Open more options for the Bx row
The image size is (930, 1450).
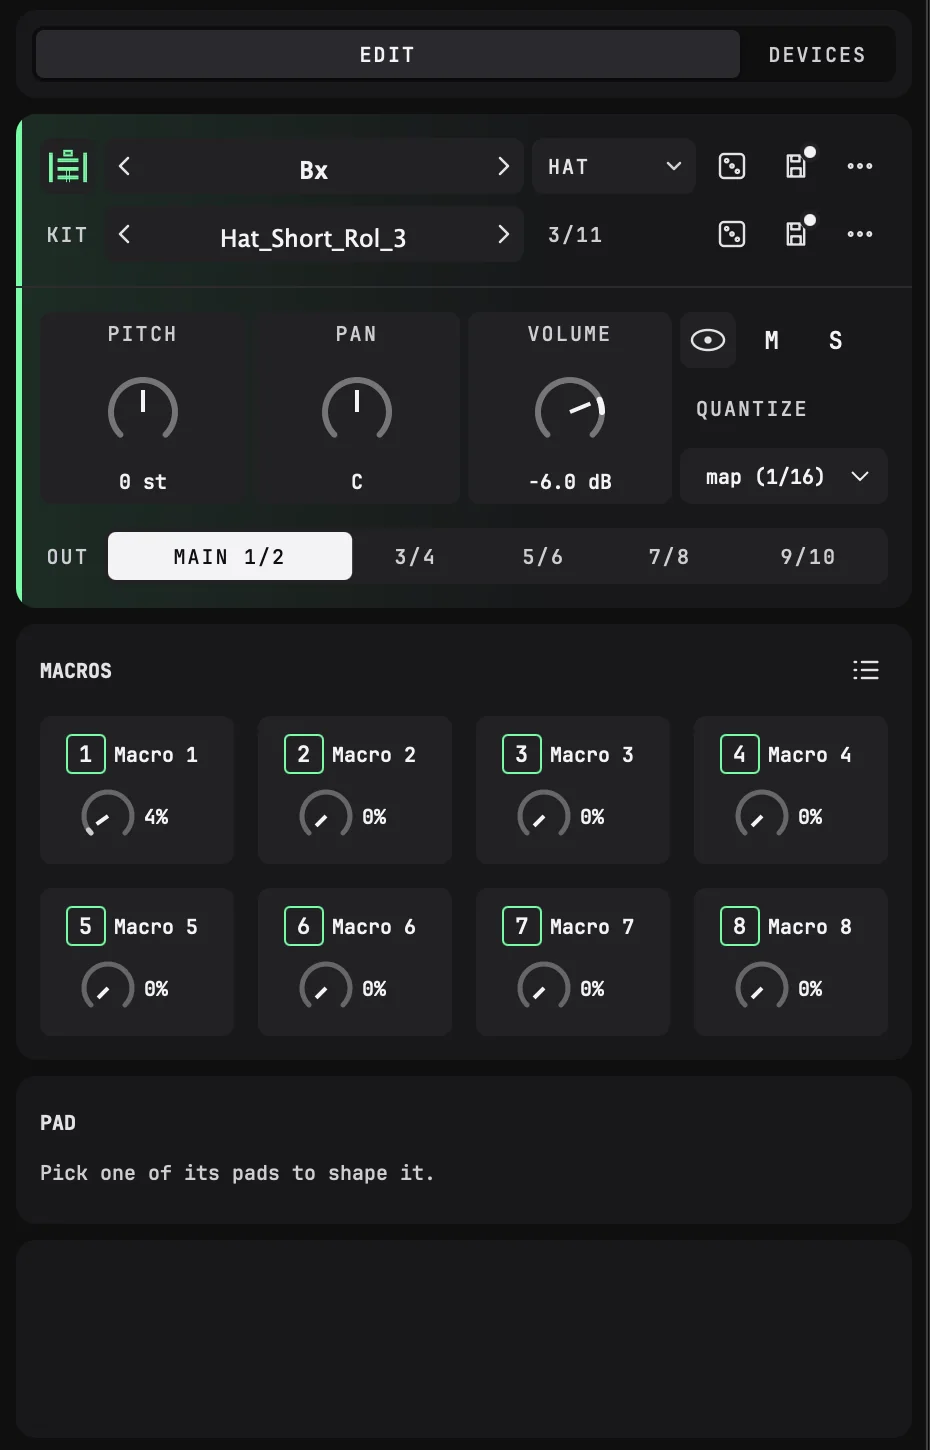(x=860, y=166)
